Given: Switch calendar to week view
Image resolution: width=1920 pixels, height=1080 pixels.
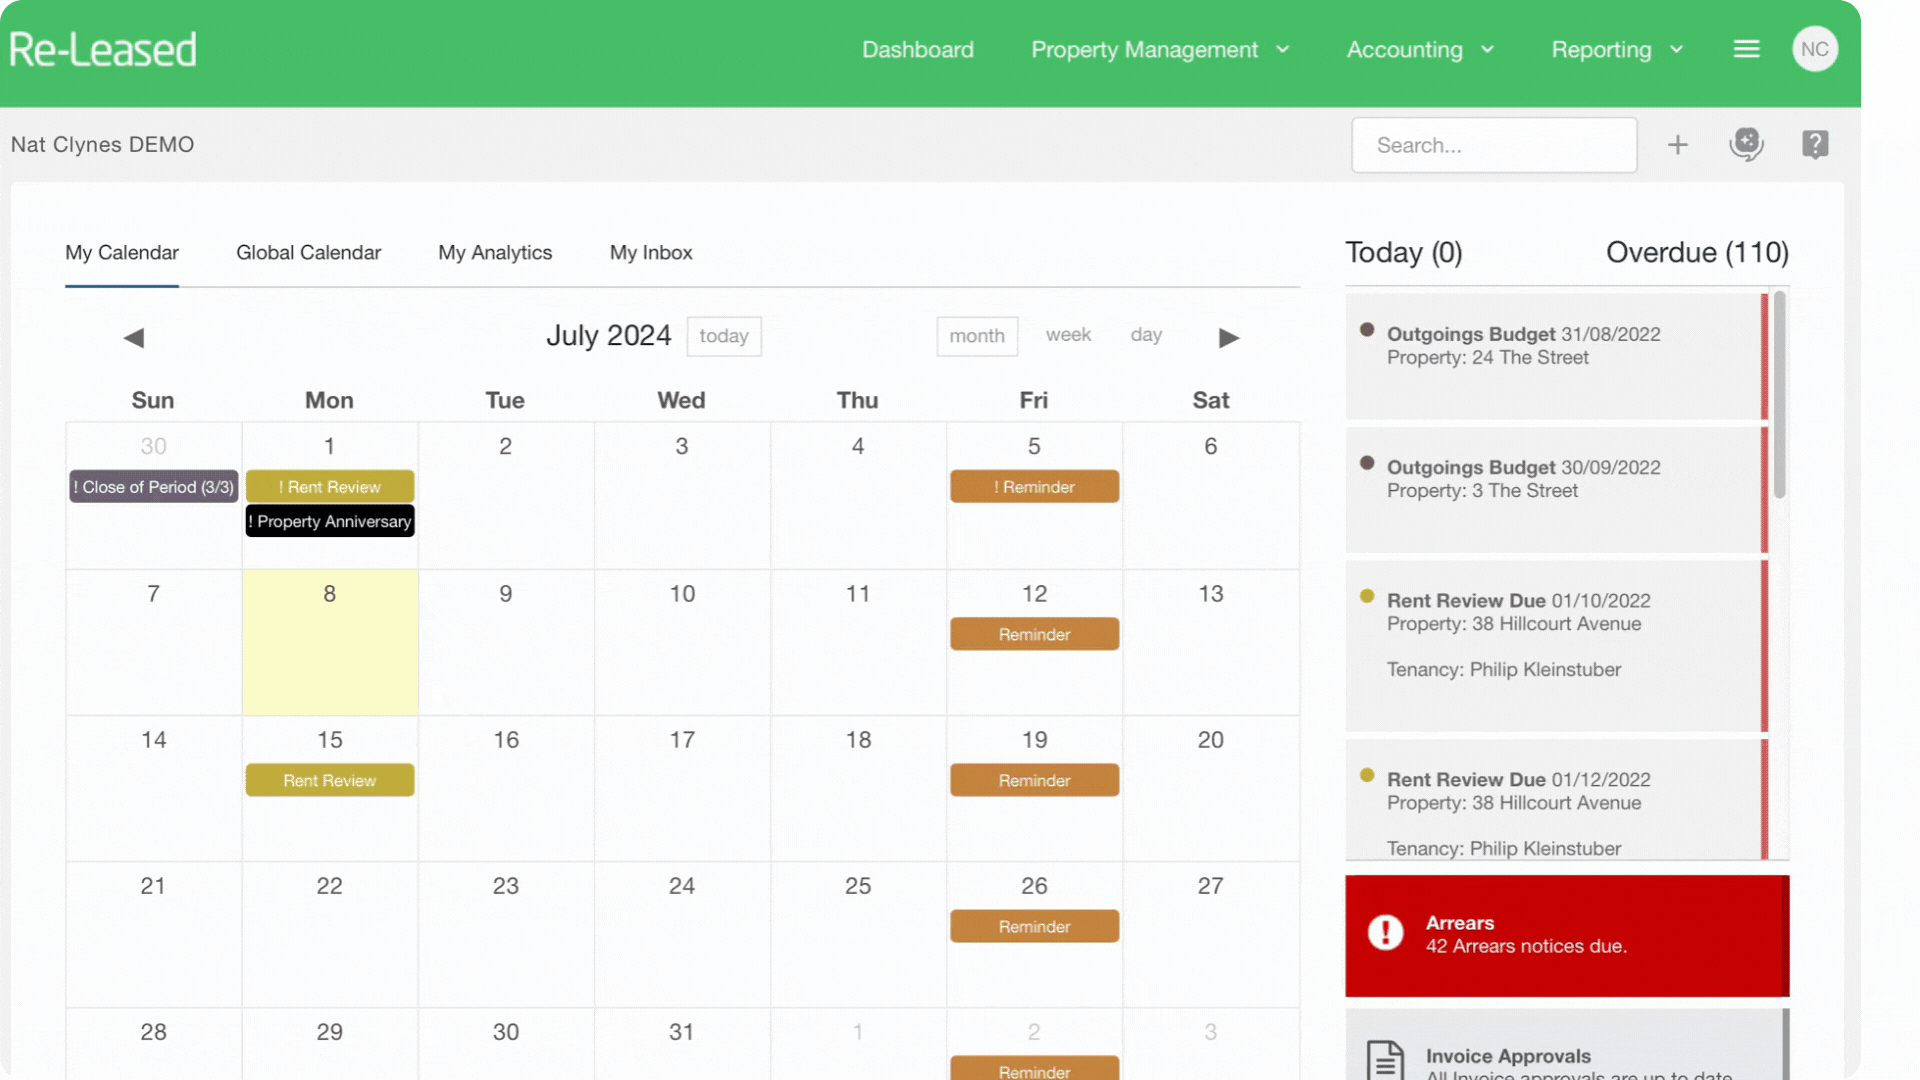Looking at the screenshot, I should (1068, 335).
